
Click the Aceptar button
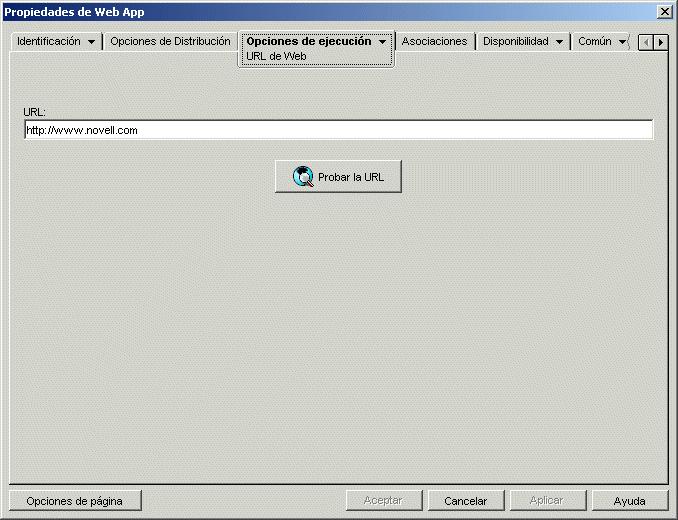[384, 501]
